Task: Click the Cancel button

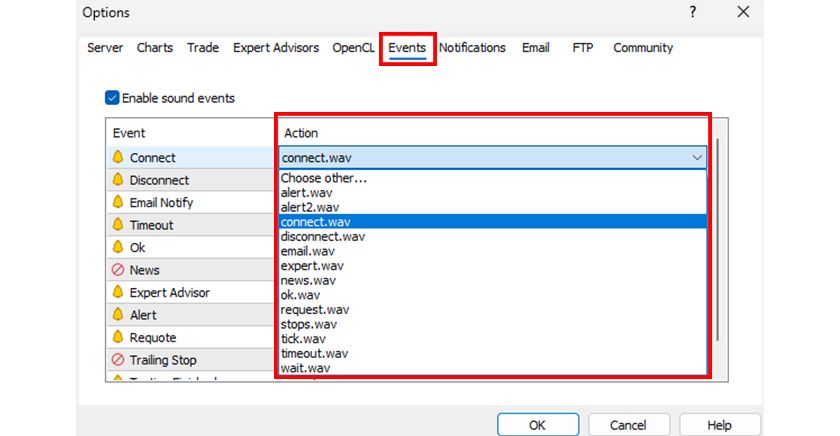Action: pyautogui.click(x=627, y=425)
